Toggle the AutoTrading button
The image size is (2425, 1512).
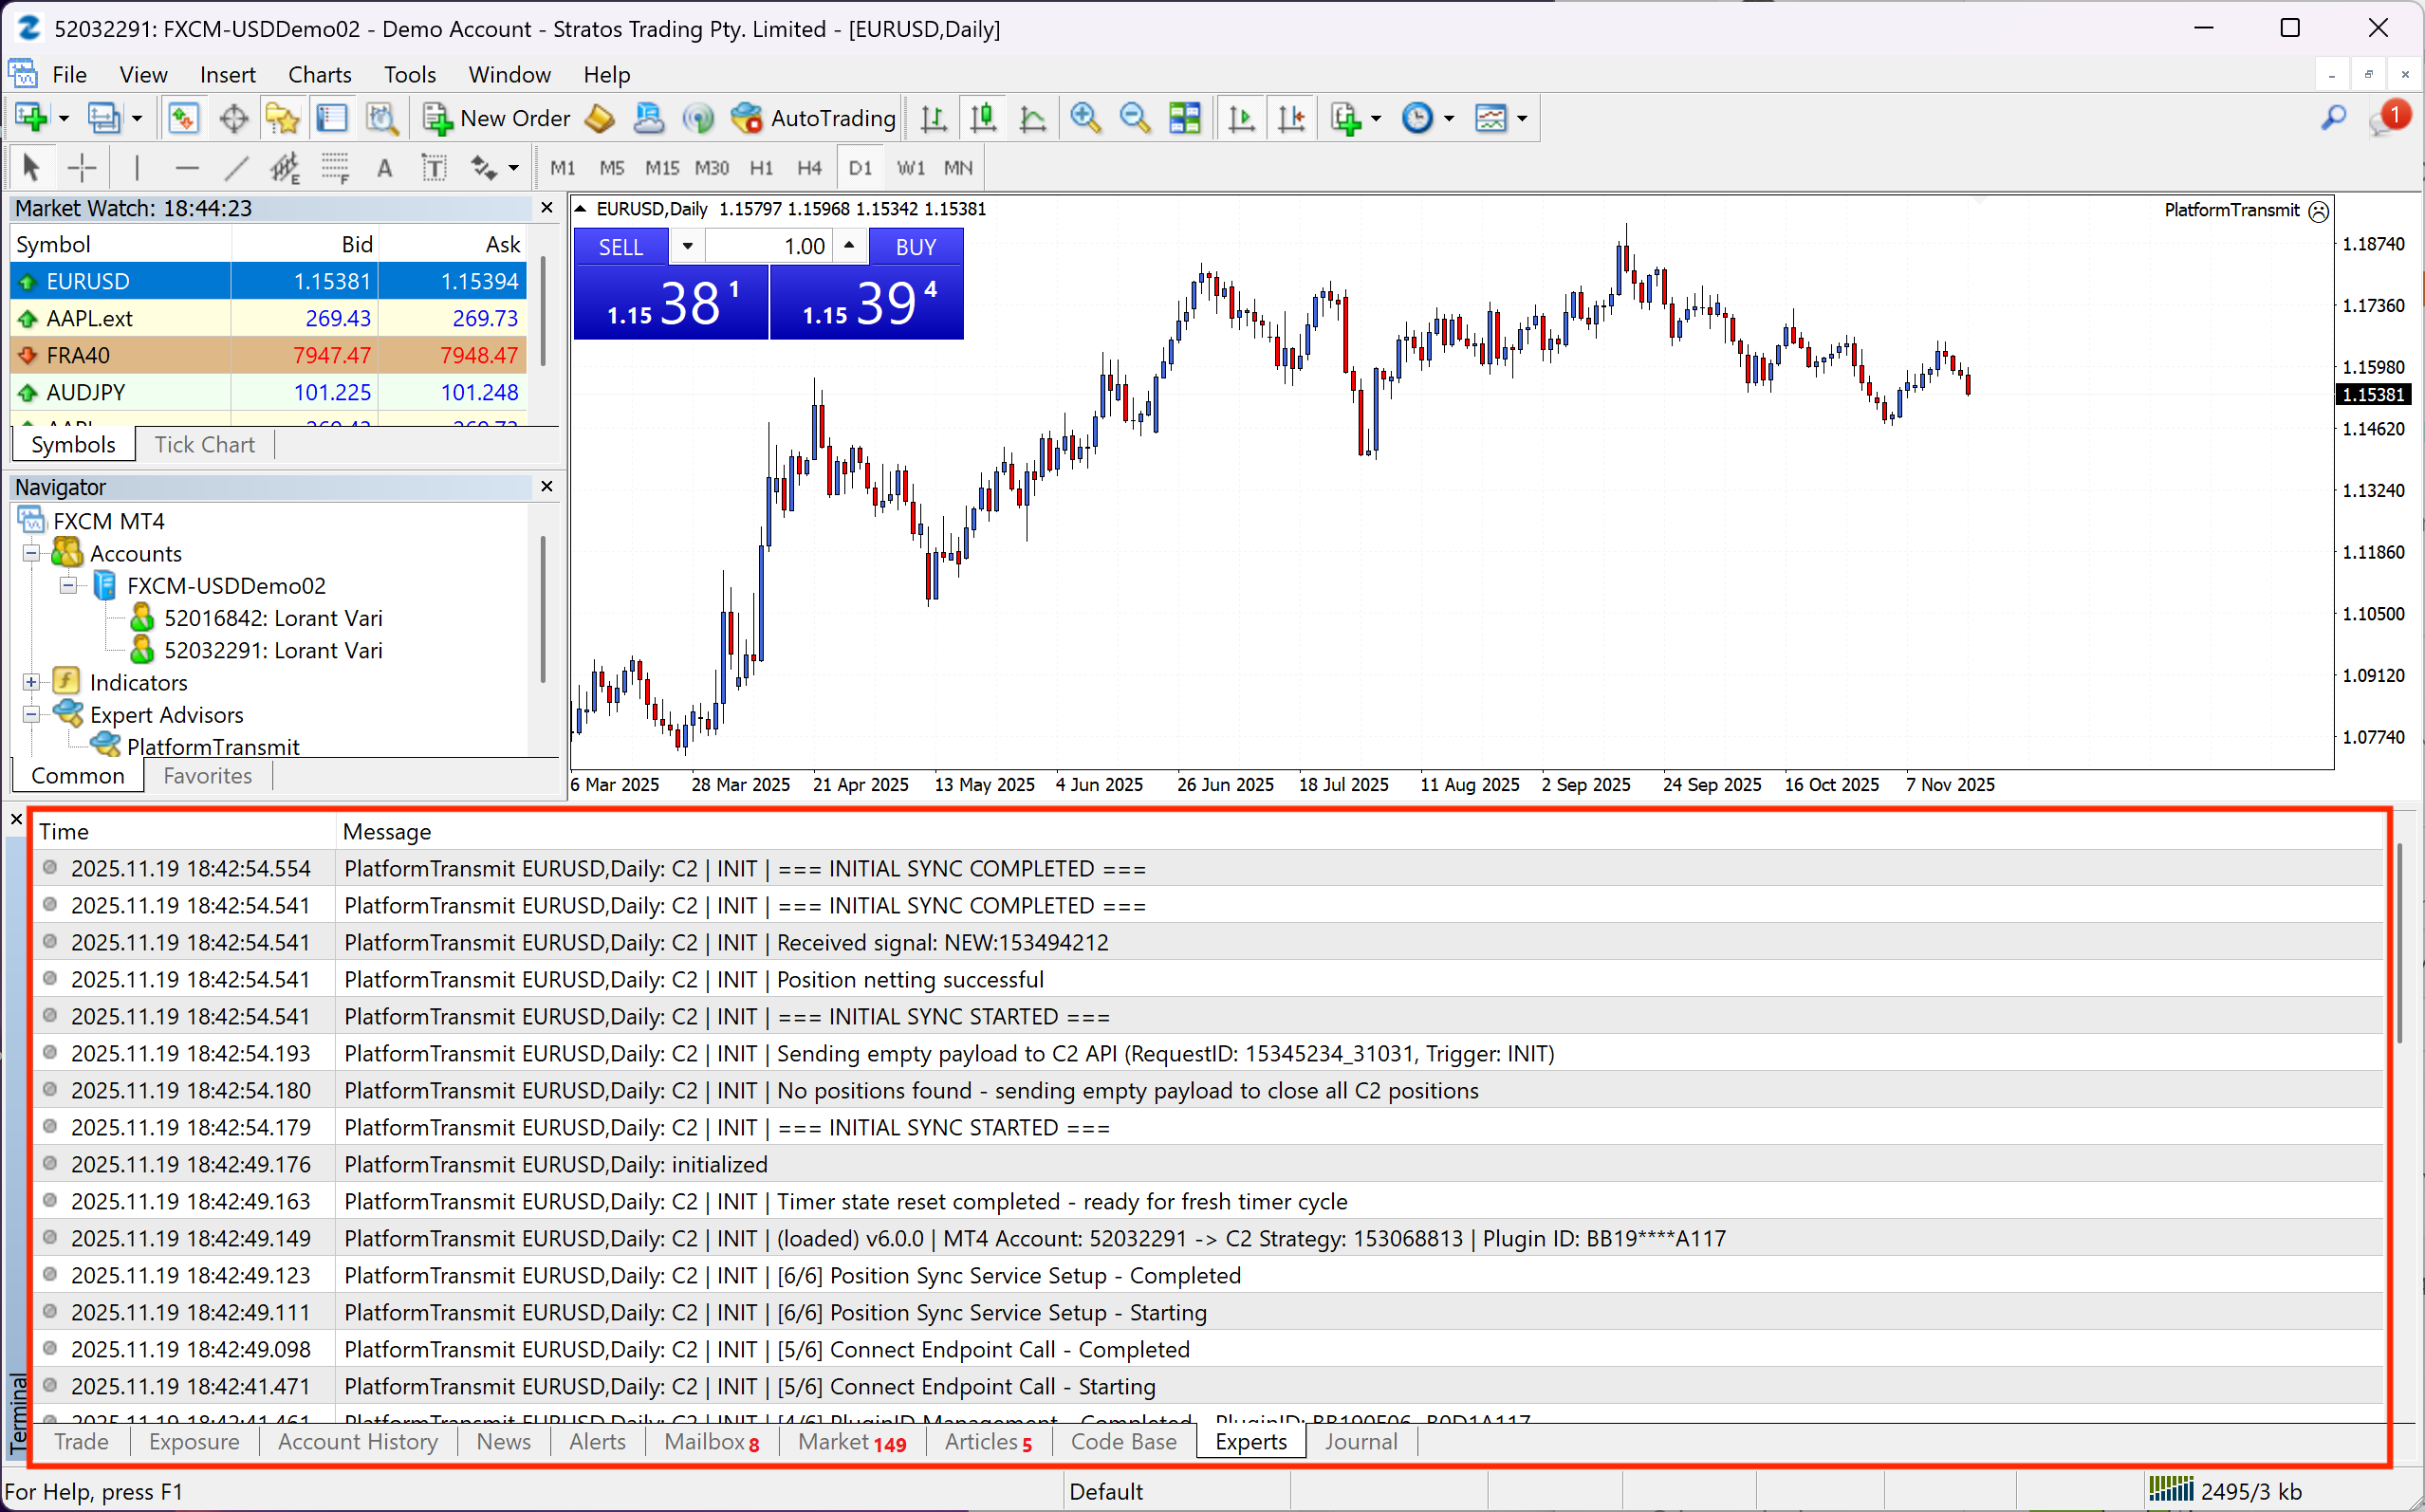(813, 118)
